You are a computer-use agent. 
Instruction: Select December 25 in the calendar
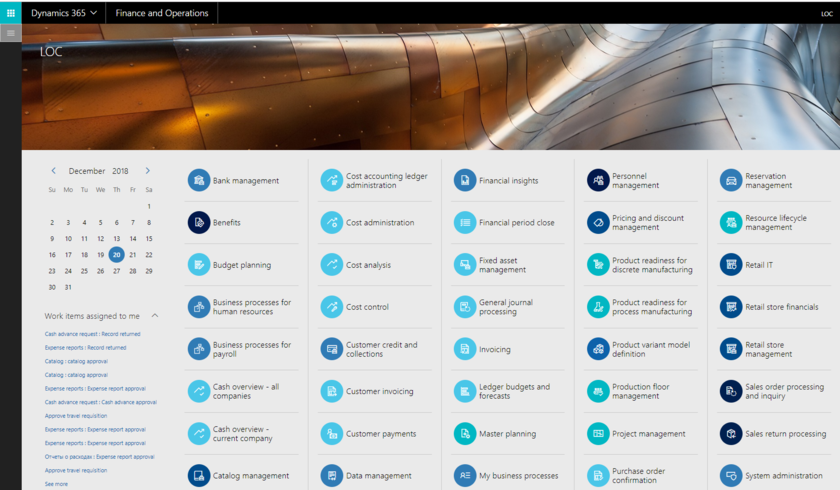coord(84,271)
